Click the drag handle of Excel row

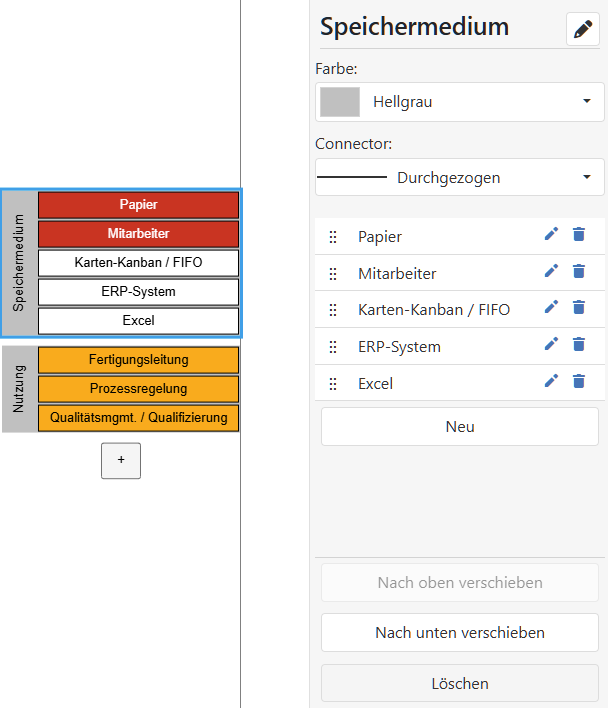click(333, 384)
